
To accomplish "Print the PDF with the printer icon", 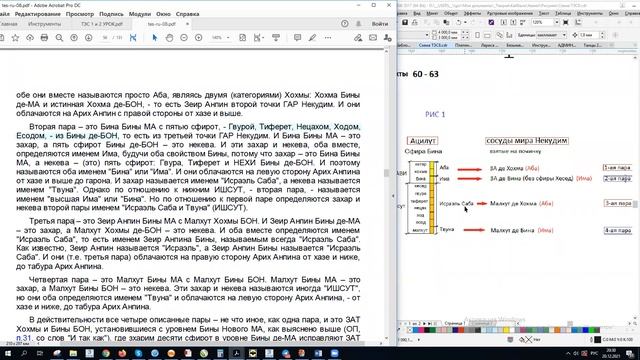I will tap(44, 38).
